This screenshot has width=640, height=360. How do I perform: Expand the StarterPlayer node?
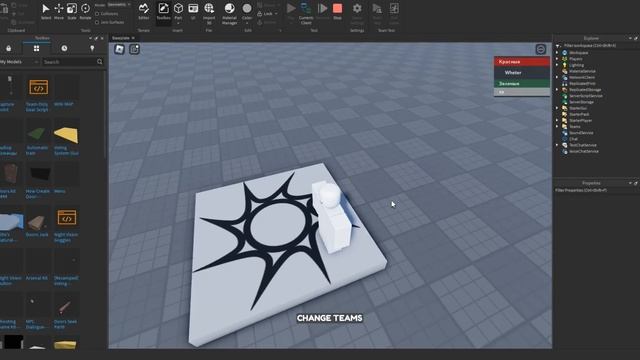(557, 120)
